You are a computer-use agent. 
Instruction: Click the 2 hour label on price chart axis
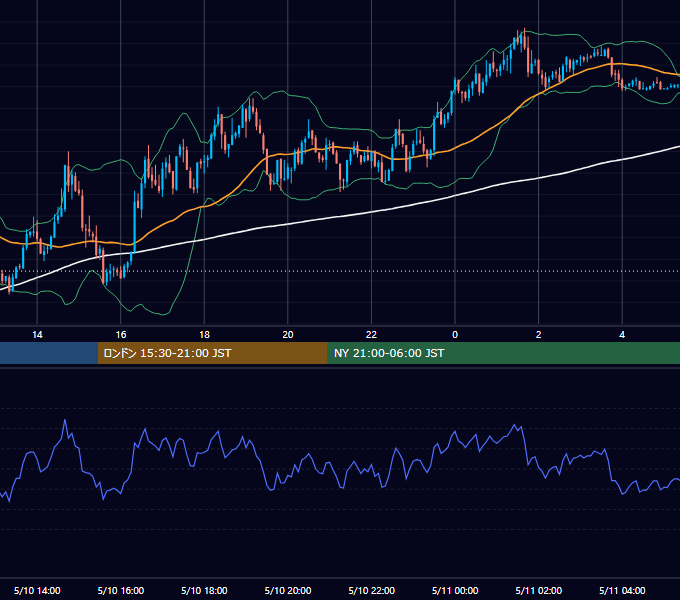click(539, 335)
